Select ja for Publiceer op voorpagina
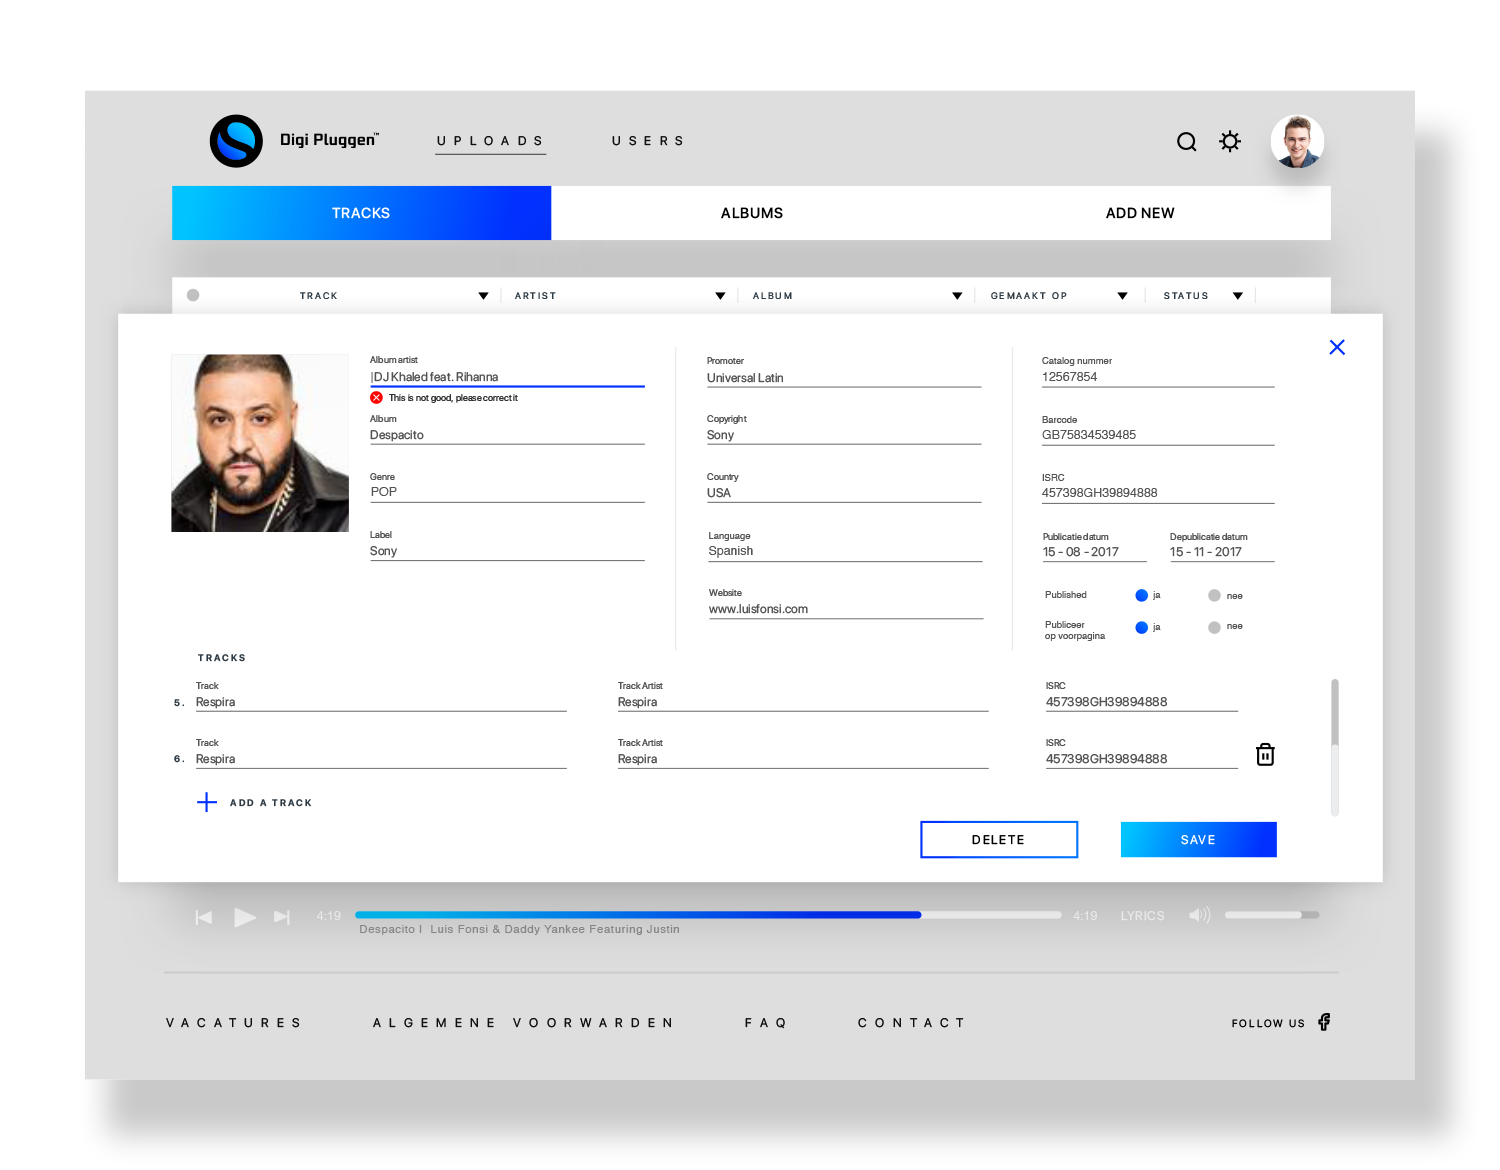This screenshot has width=1500, height=1170. pyautogui.click(x=1141, y=627)
